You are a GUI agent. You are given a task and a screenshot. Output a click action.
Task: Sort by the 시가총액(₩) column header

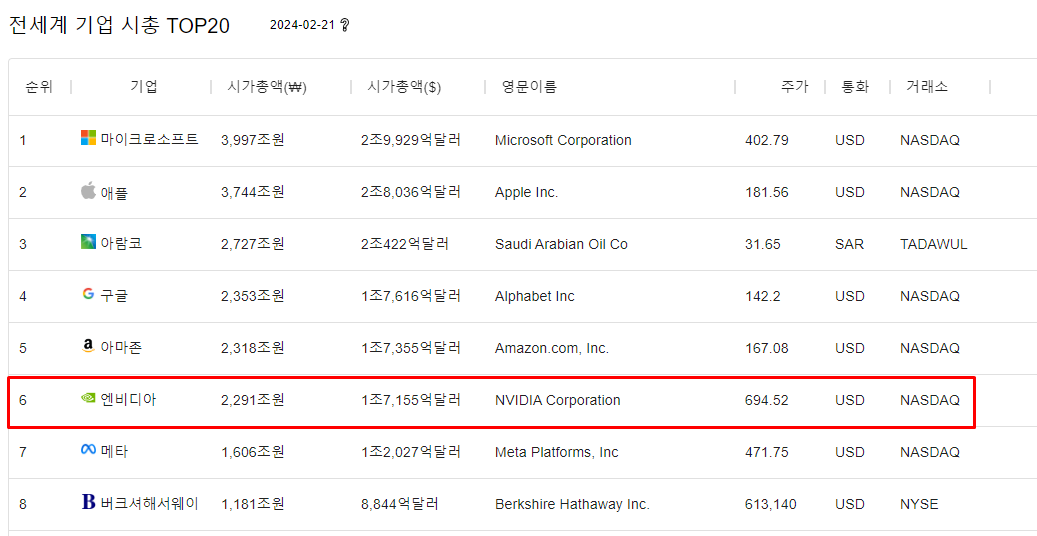coord(267,87)
